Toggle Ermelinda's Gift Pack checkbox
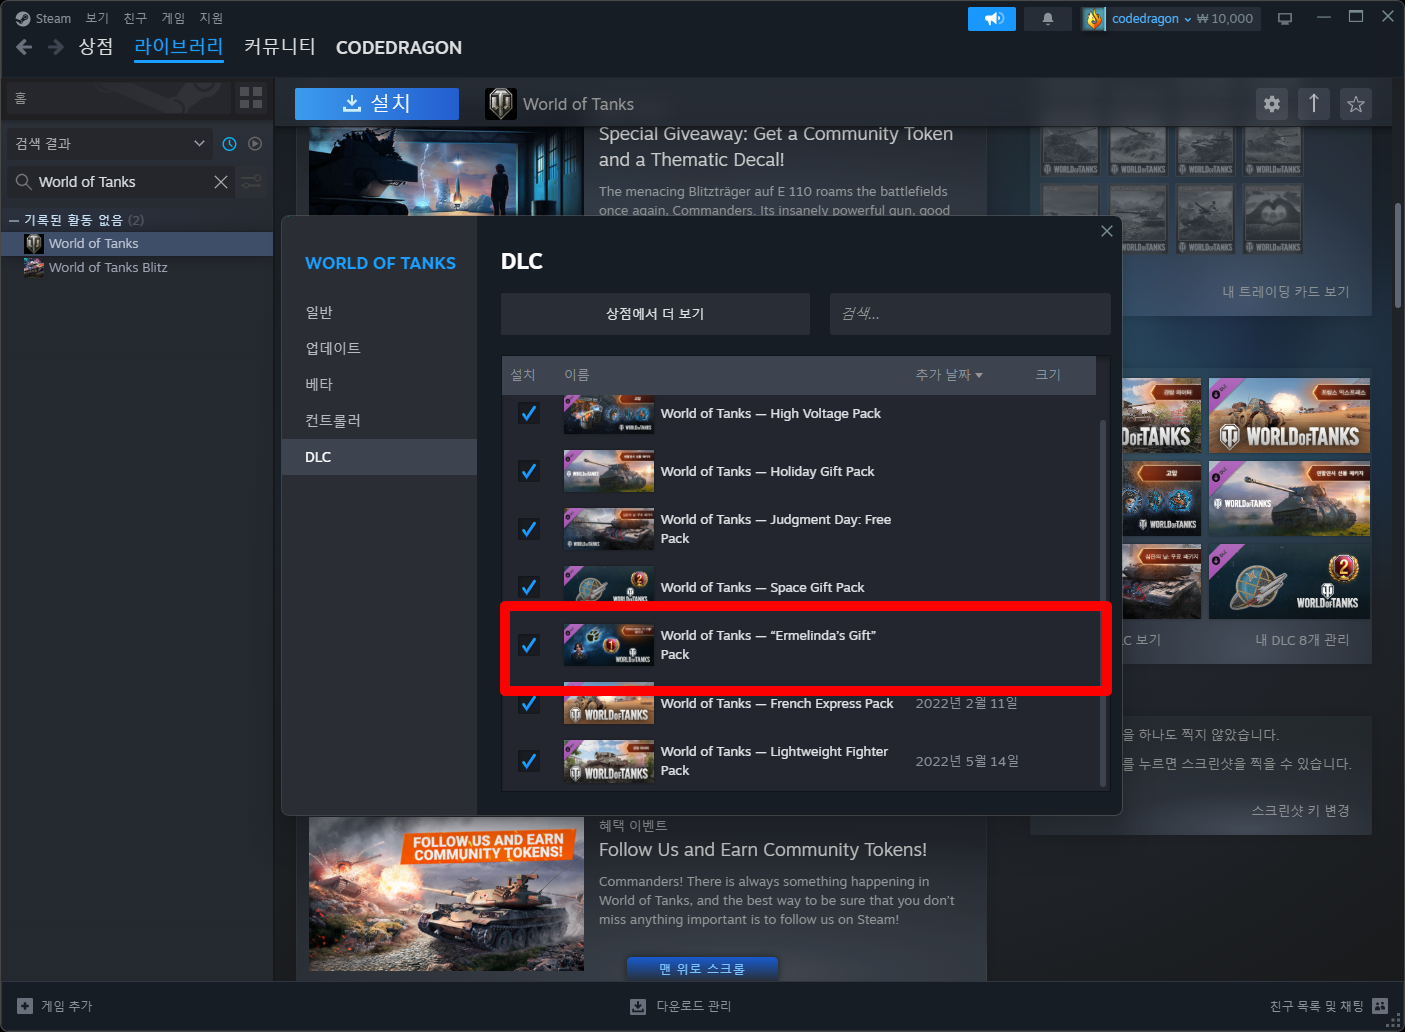The image size is (1405, 1032). point(529,645)
